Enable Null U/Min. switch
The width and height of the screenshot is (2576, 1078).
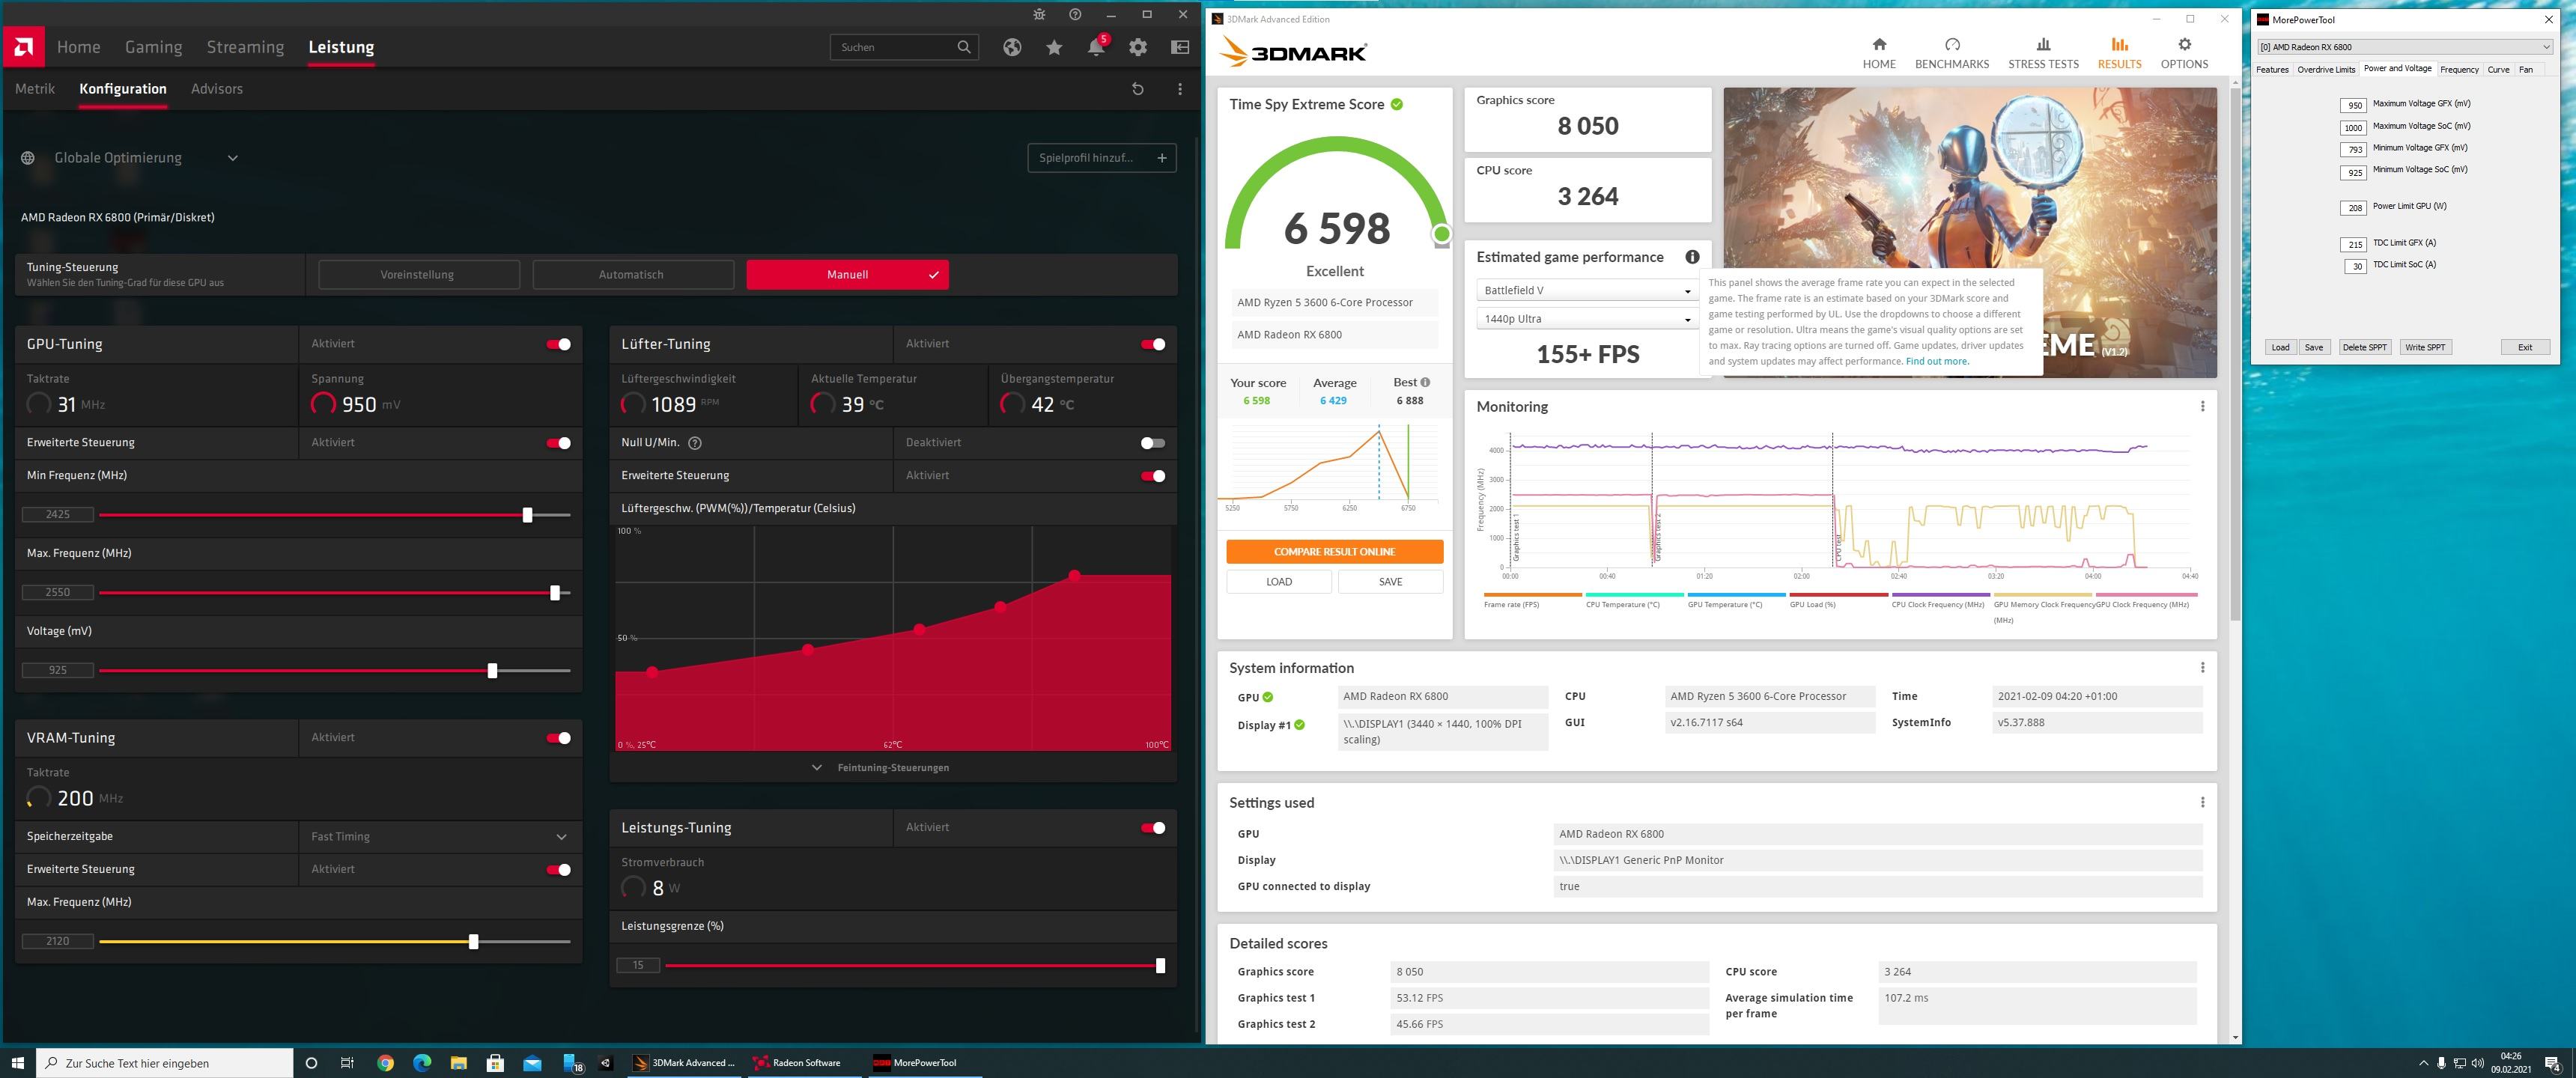point(1153,443)
